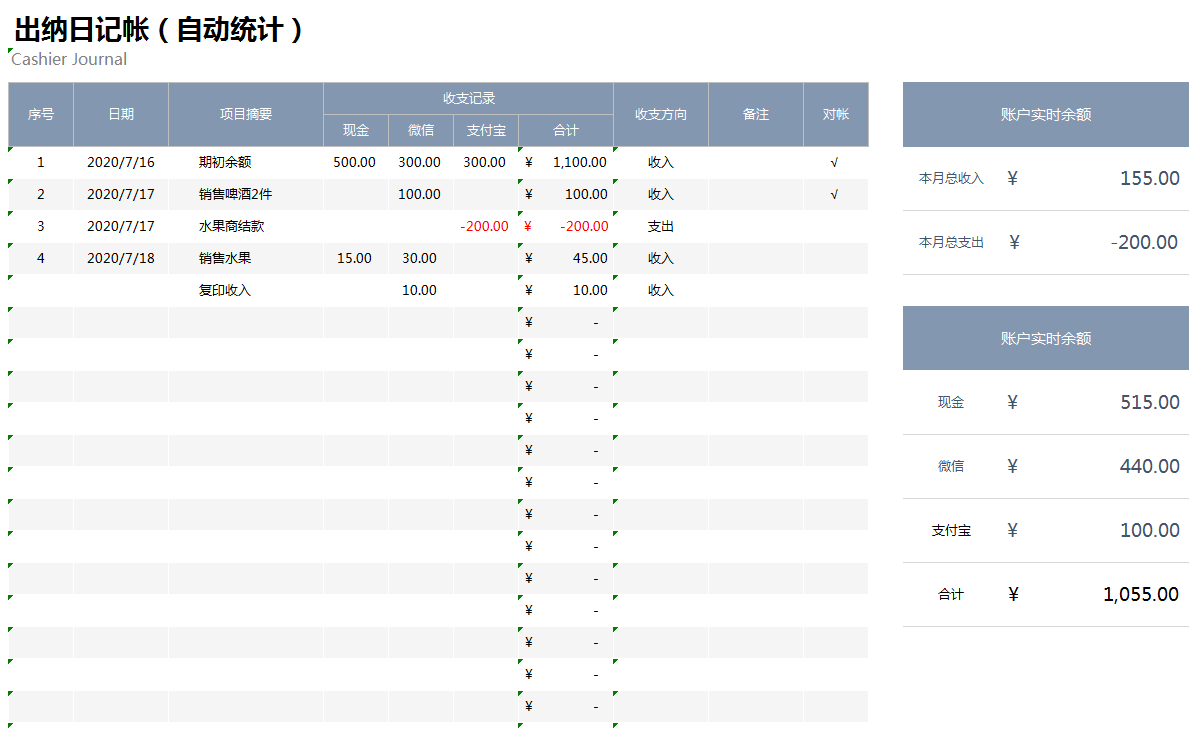The image size is (1194, 730).
Task: Select the 1,055.00 total balance value
Action: pyautogui.click(x=1140, y=594)
